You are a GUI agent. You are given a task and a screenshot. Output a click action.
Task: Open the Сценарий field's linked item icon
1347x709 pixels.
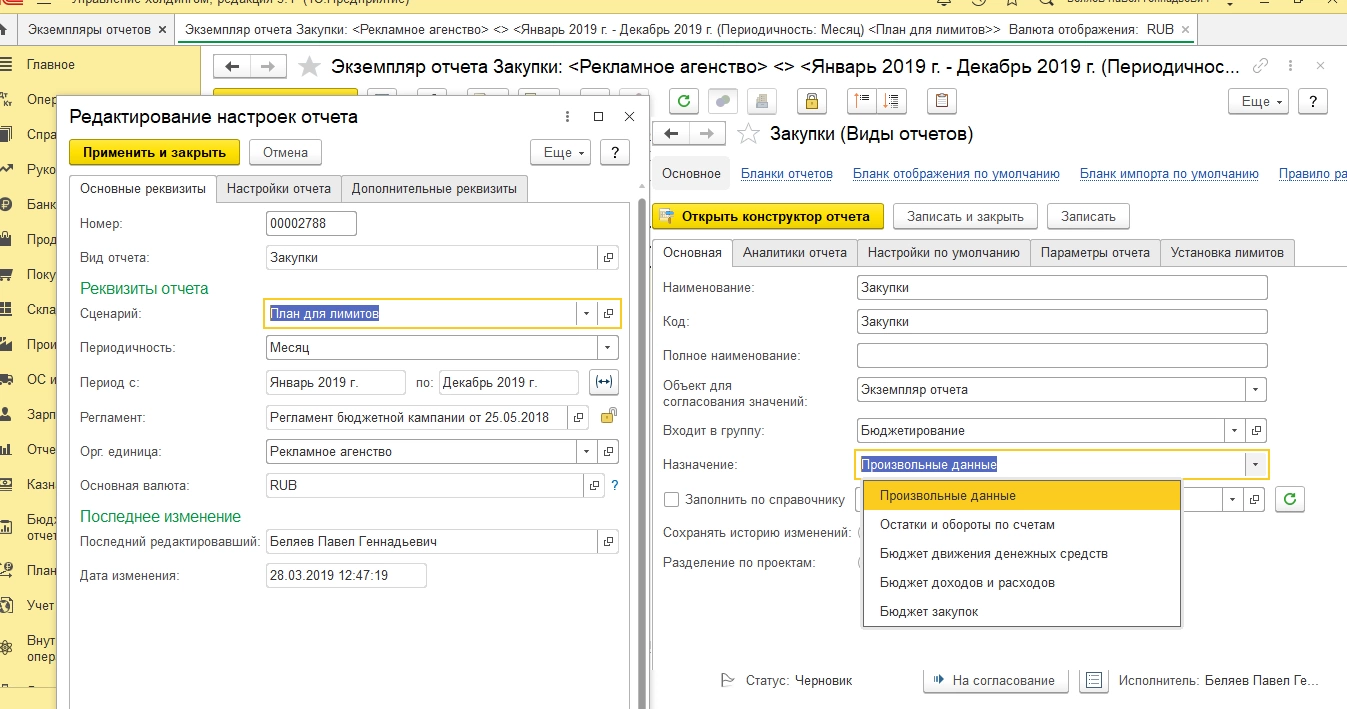click(x=607, y=314)
